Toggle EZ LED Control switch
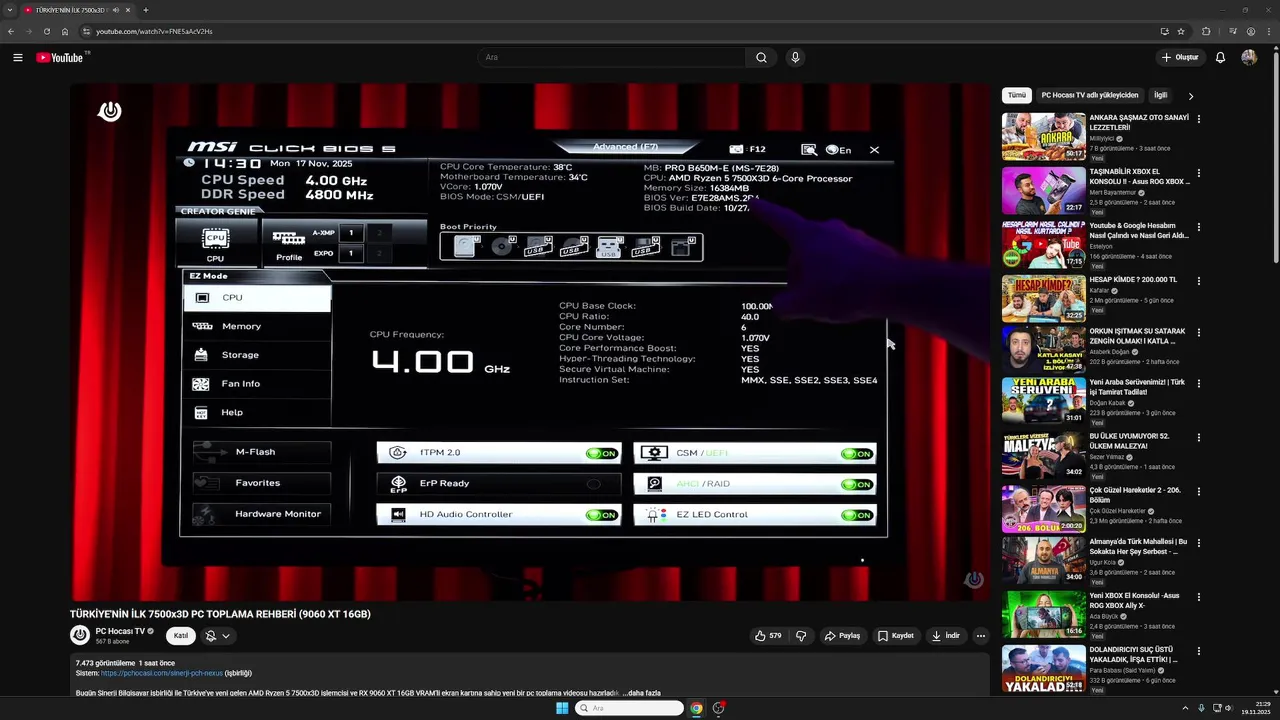 point(857,515)
